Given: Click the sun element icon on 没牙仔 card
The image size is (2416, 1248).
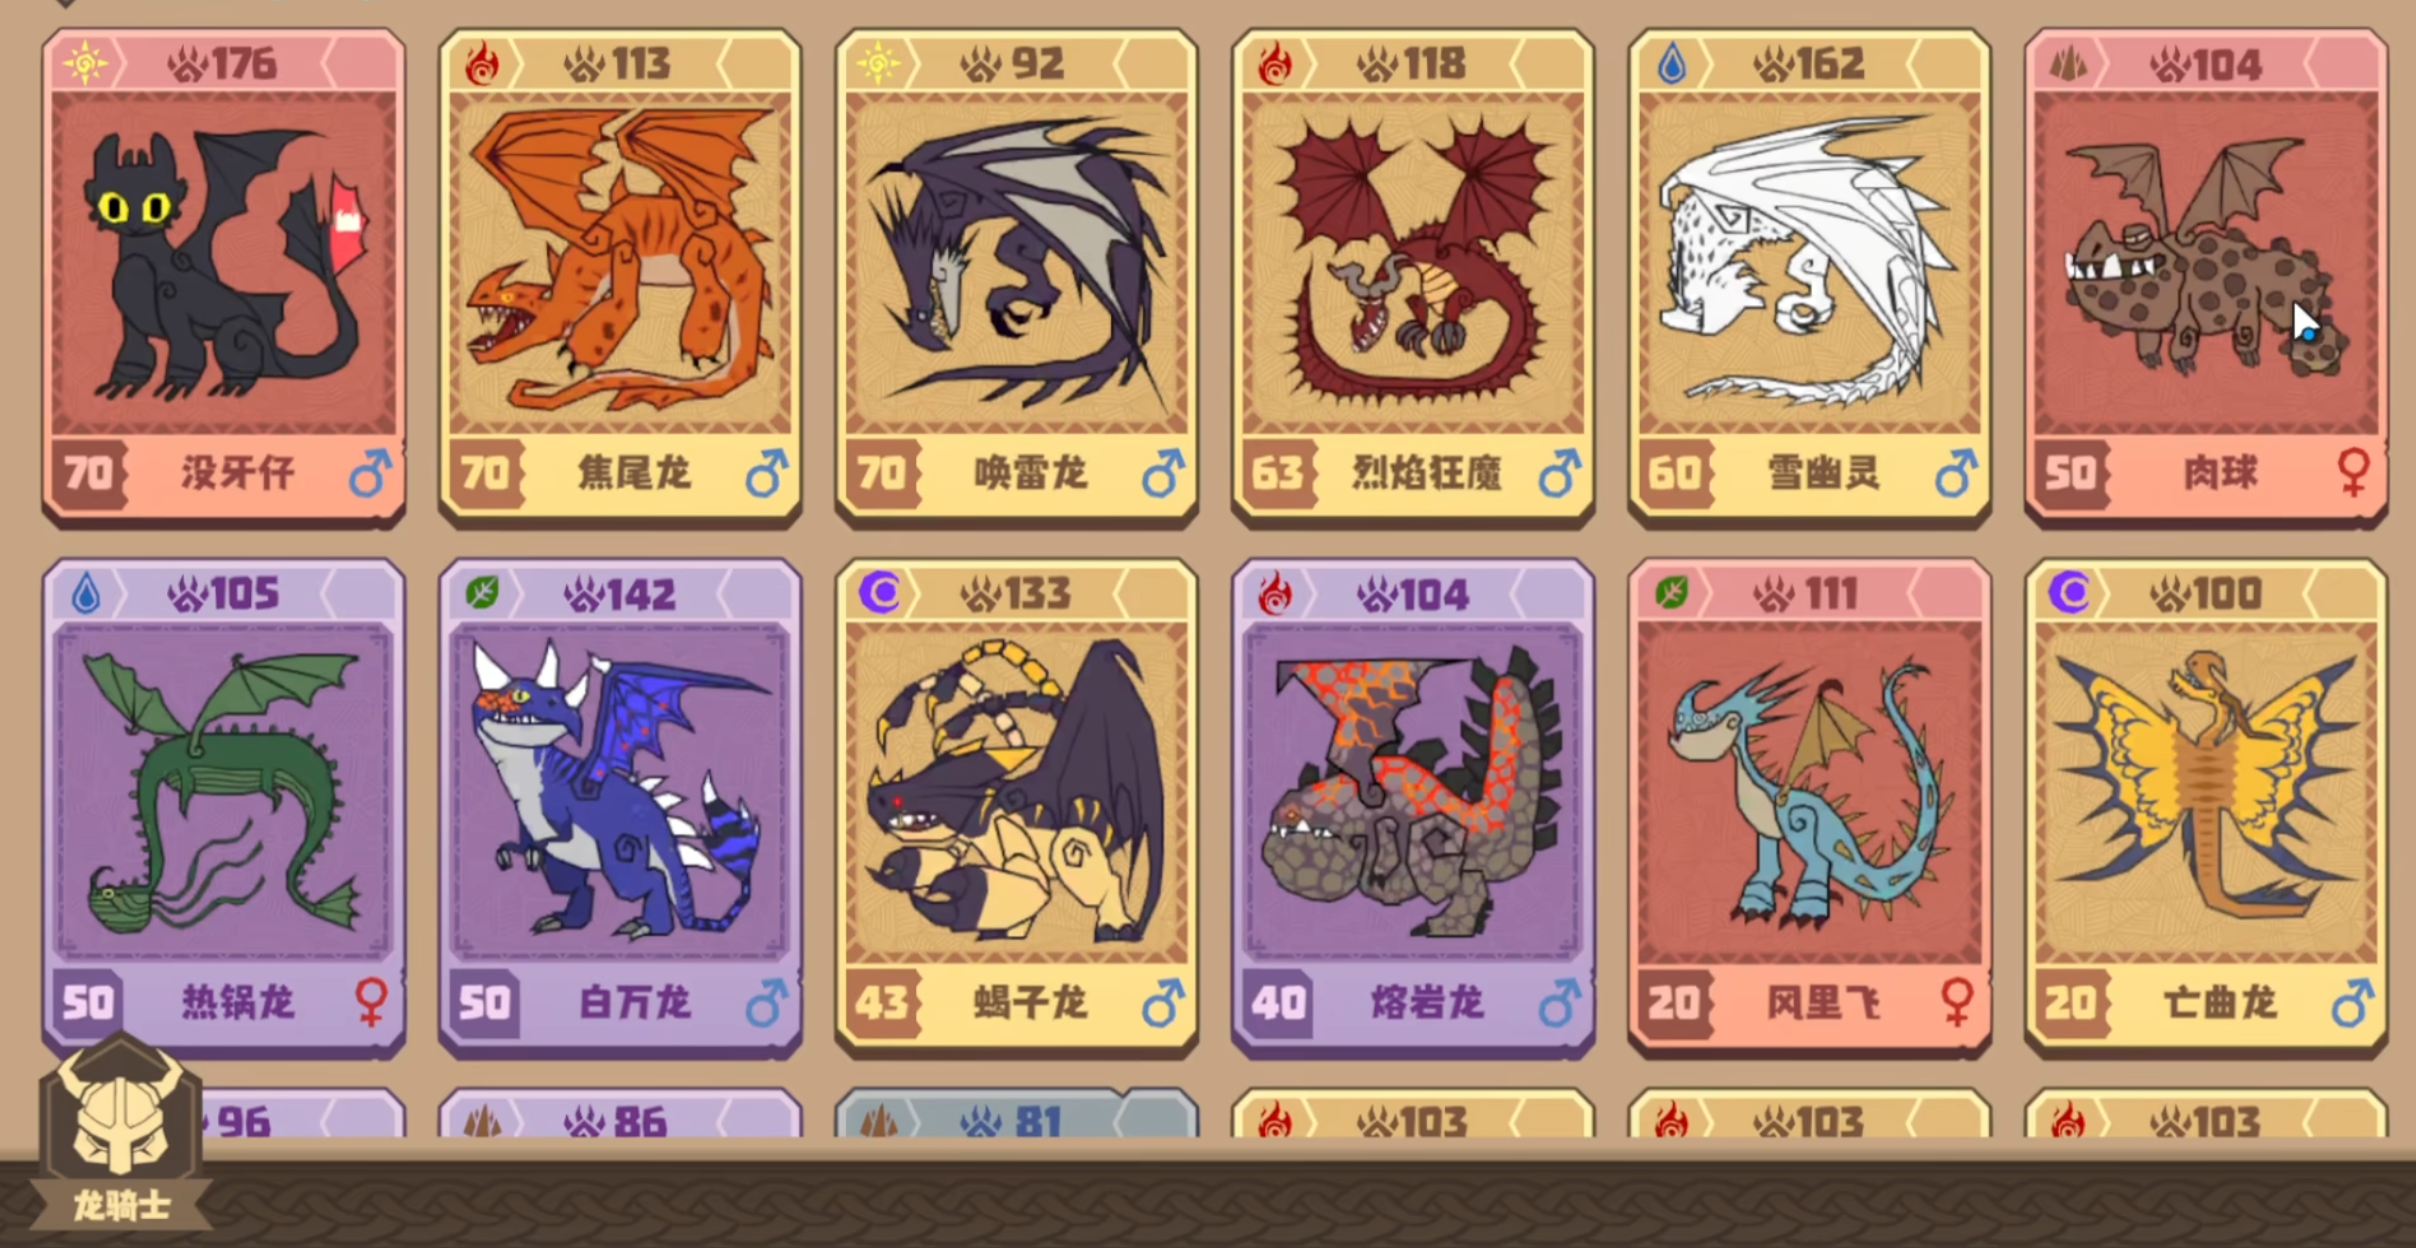Looking at the screenshot, I should pos(84,64).
